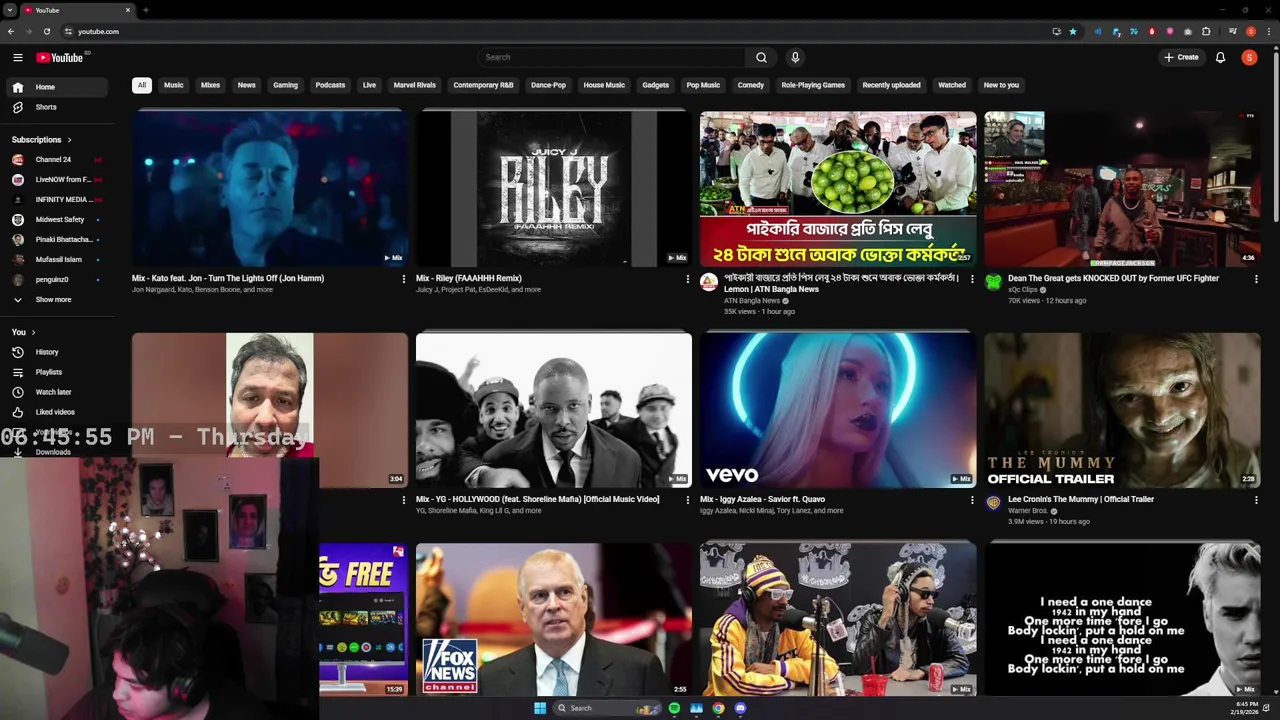The image size is (1280, 720).
Task: Click browser back arrow
Action: pyautogui.click(x=11, y=31)
